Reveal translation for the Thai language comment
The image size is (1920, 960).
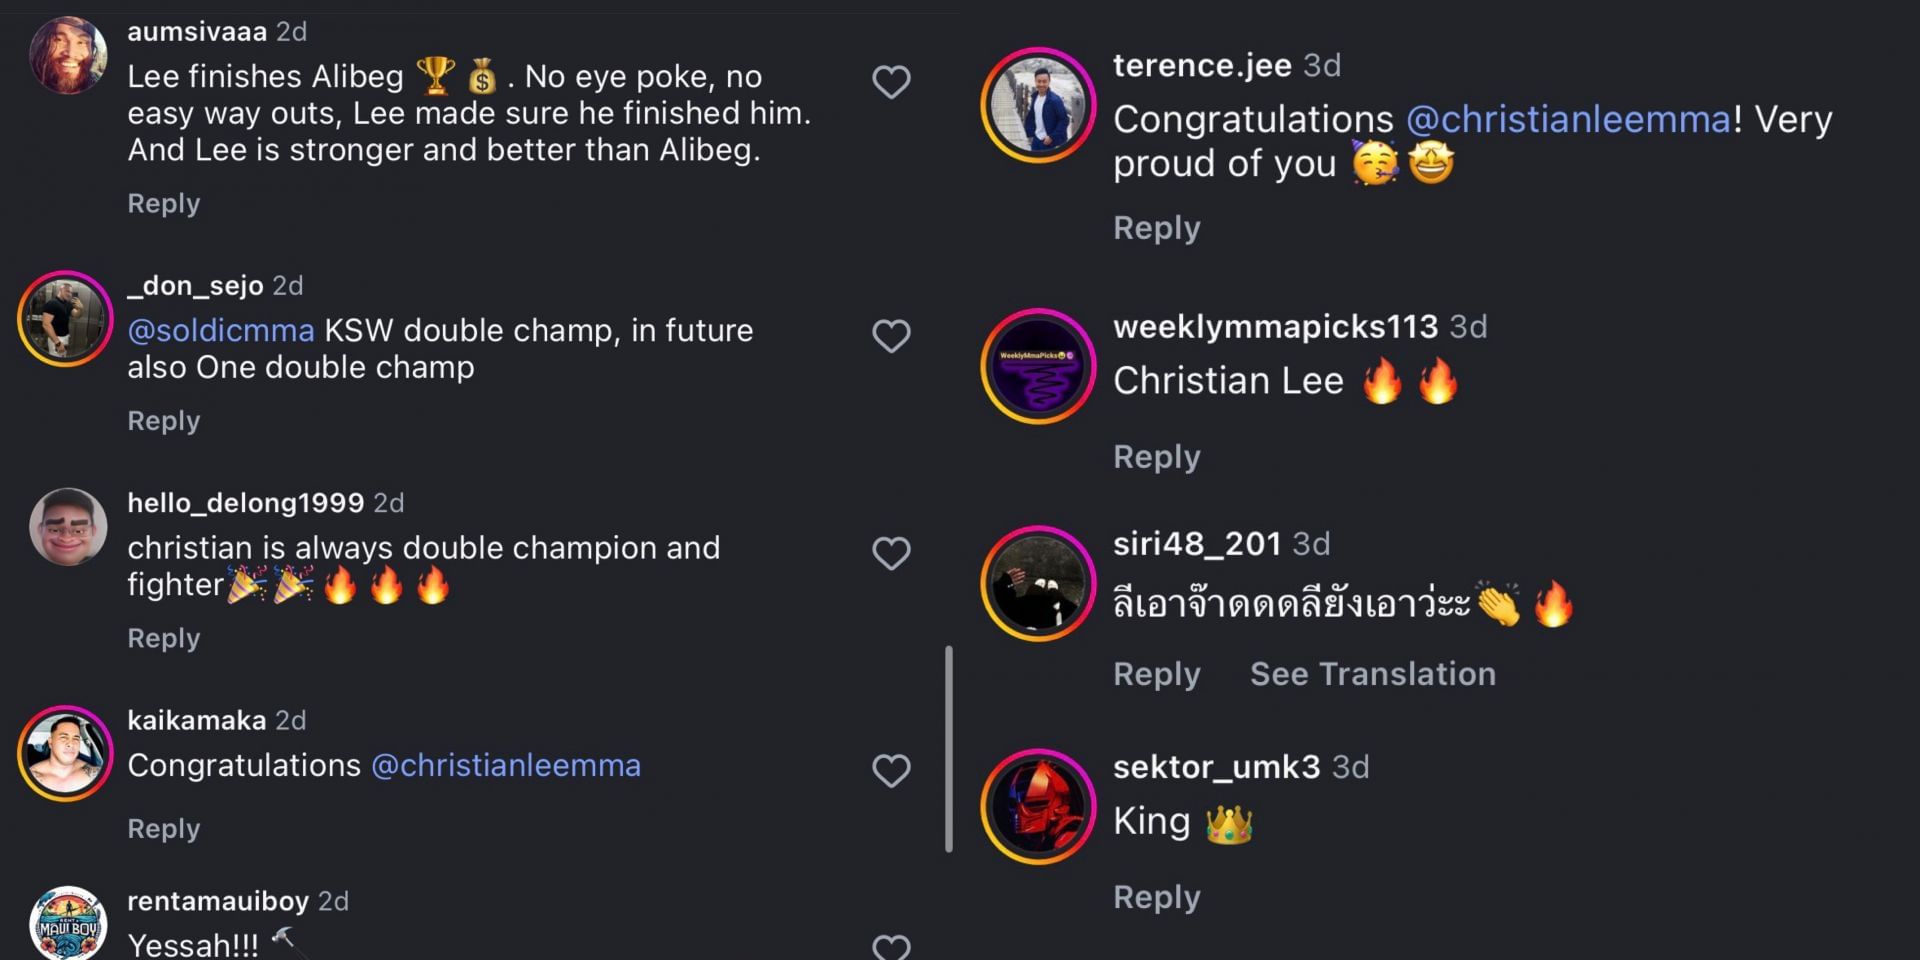pyautogui.click(x=1372, y=674)
